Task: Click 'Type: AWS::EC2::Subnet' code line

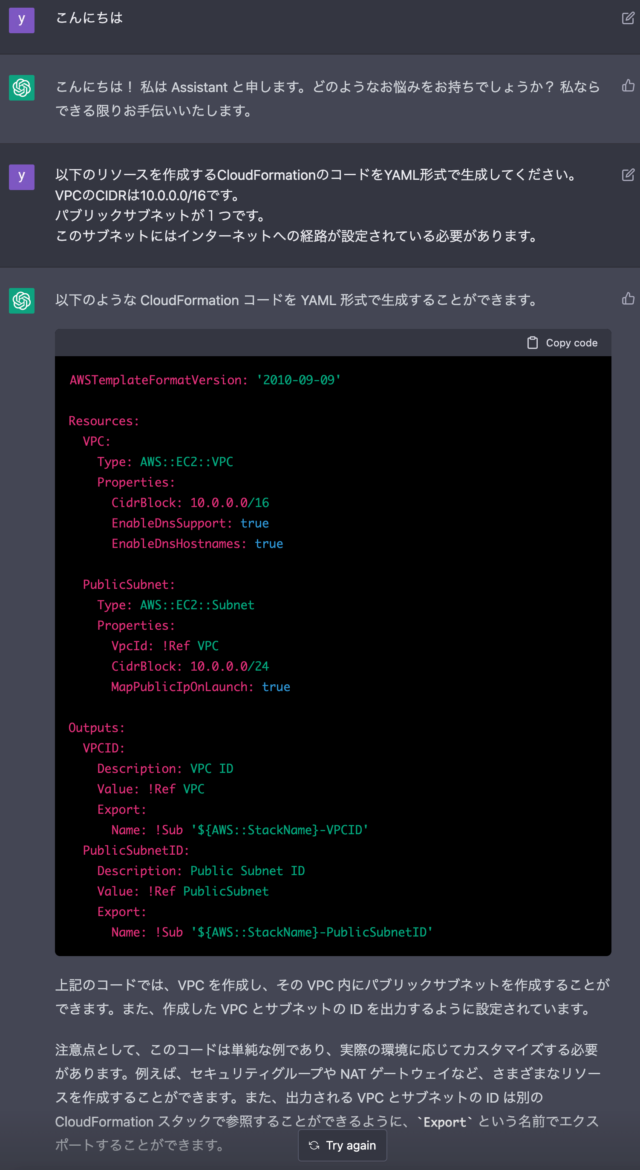Action: pyautogui.click(x=176, y=604)
